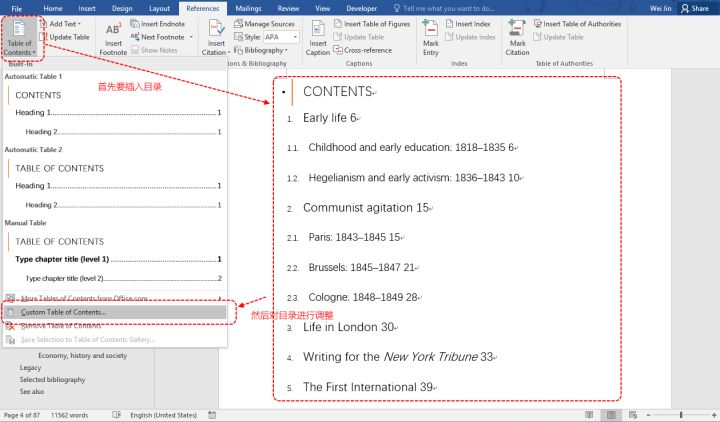Viewport: 720px width, 422px height.
Task: Open the File tab
Action: [x=17, y=8]
